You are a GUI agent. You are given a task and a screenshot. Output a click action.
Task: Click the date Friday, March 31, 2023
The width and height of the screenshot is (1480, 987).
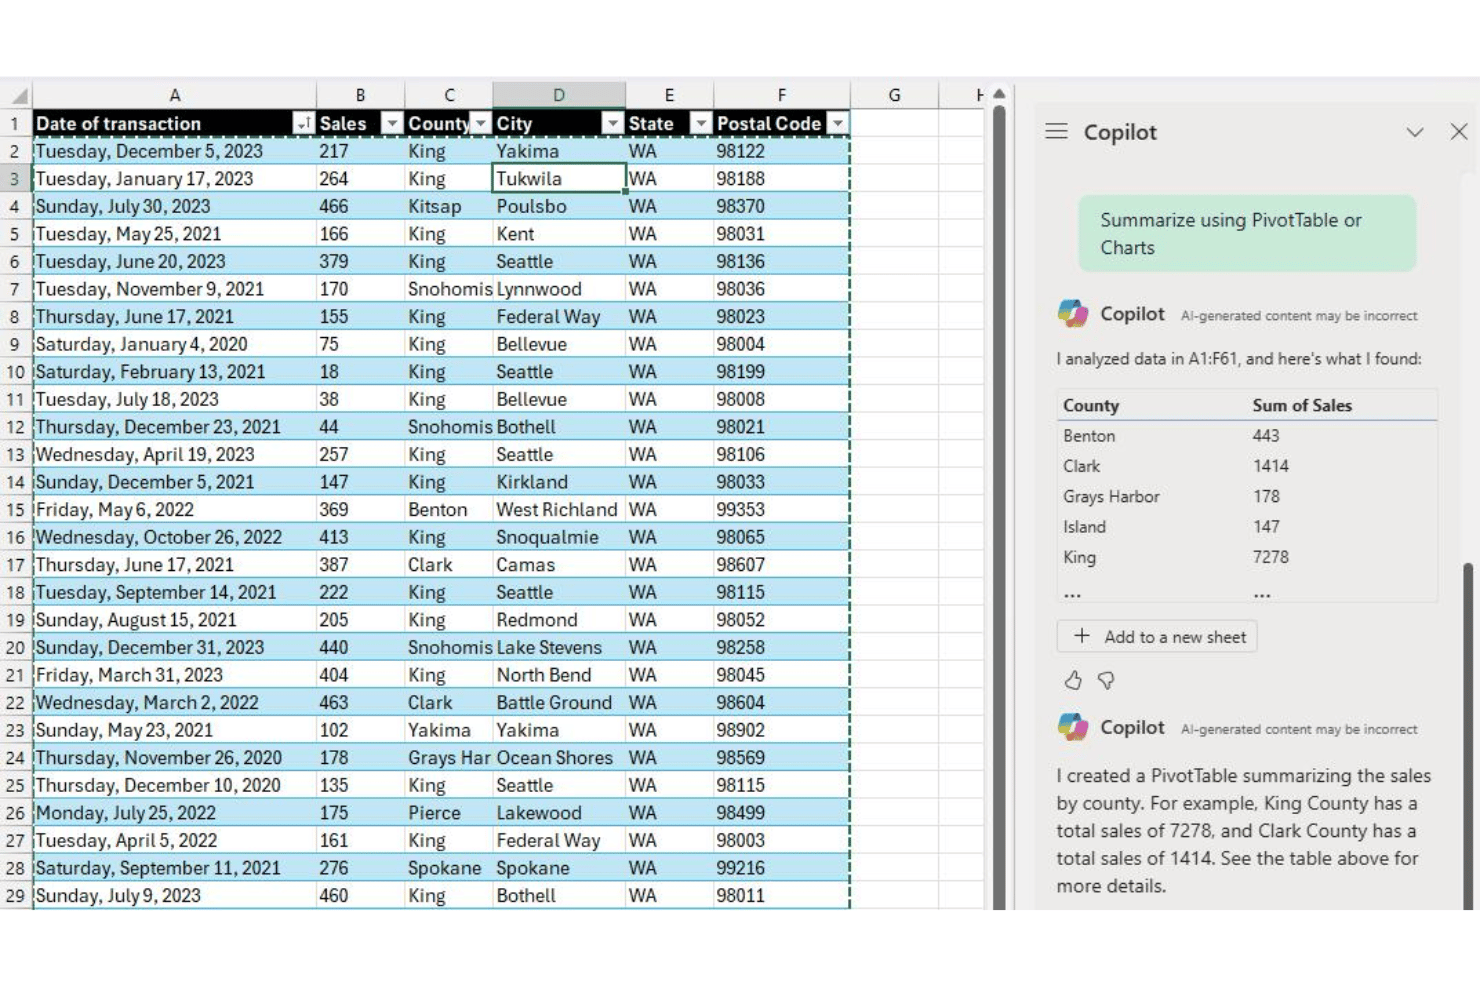pos(174,675)
